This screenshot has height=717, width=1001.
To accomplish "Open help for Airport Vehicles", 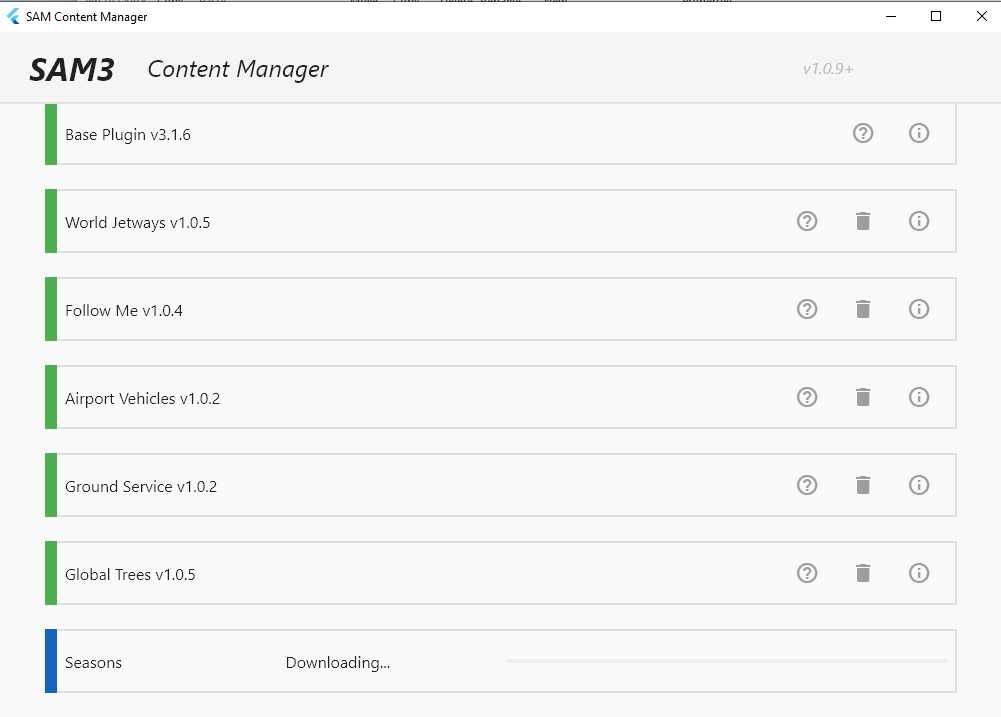I will [x=807, y=397].
